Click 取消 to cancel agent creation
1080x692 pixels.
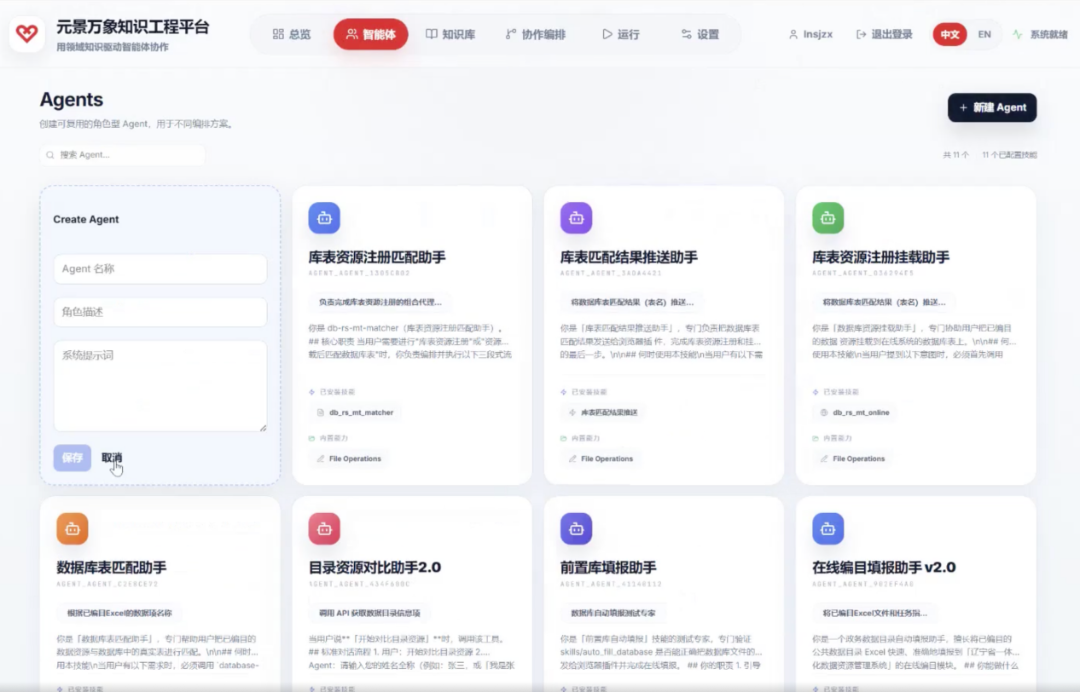(x=112, y=458)
